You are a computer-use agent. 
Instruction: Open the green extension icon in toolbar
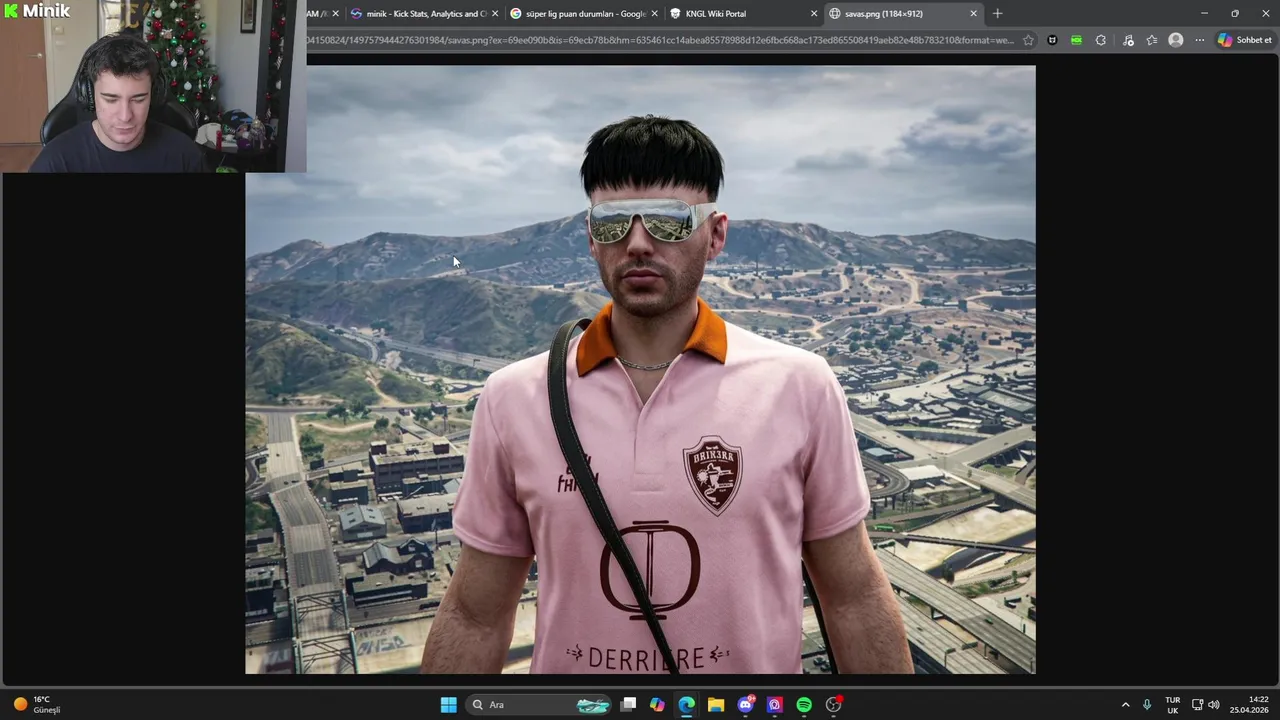[x=1076, y=40]
